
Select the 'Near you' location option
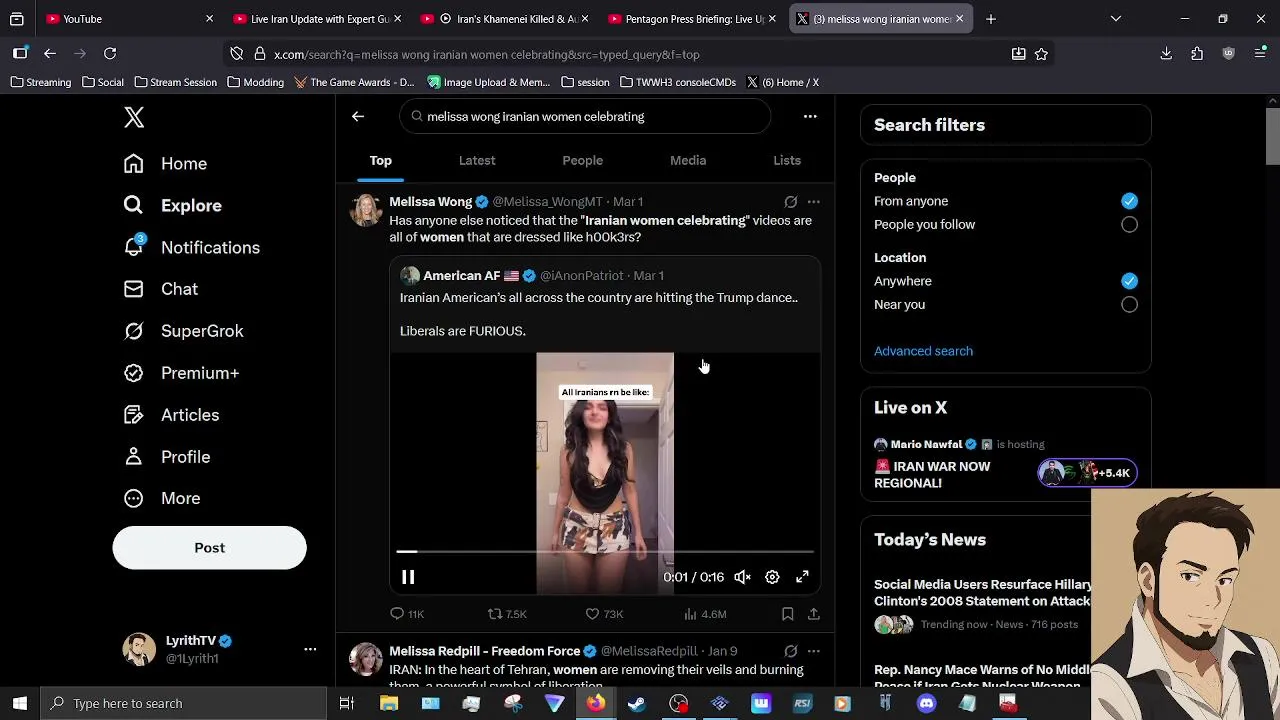pyautogui.click(x=1129, y=305)
